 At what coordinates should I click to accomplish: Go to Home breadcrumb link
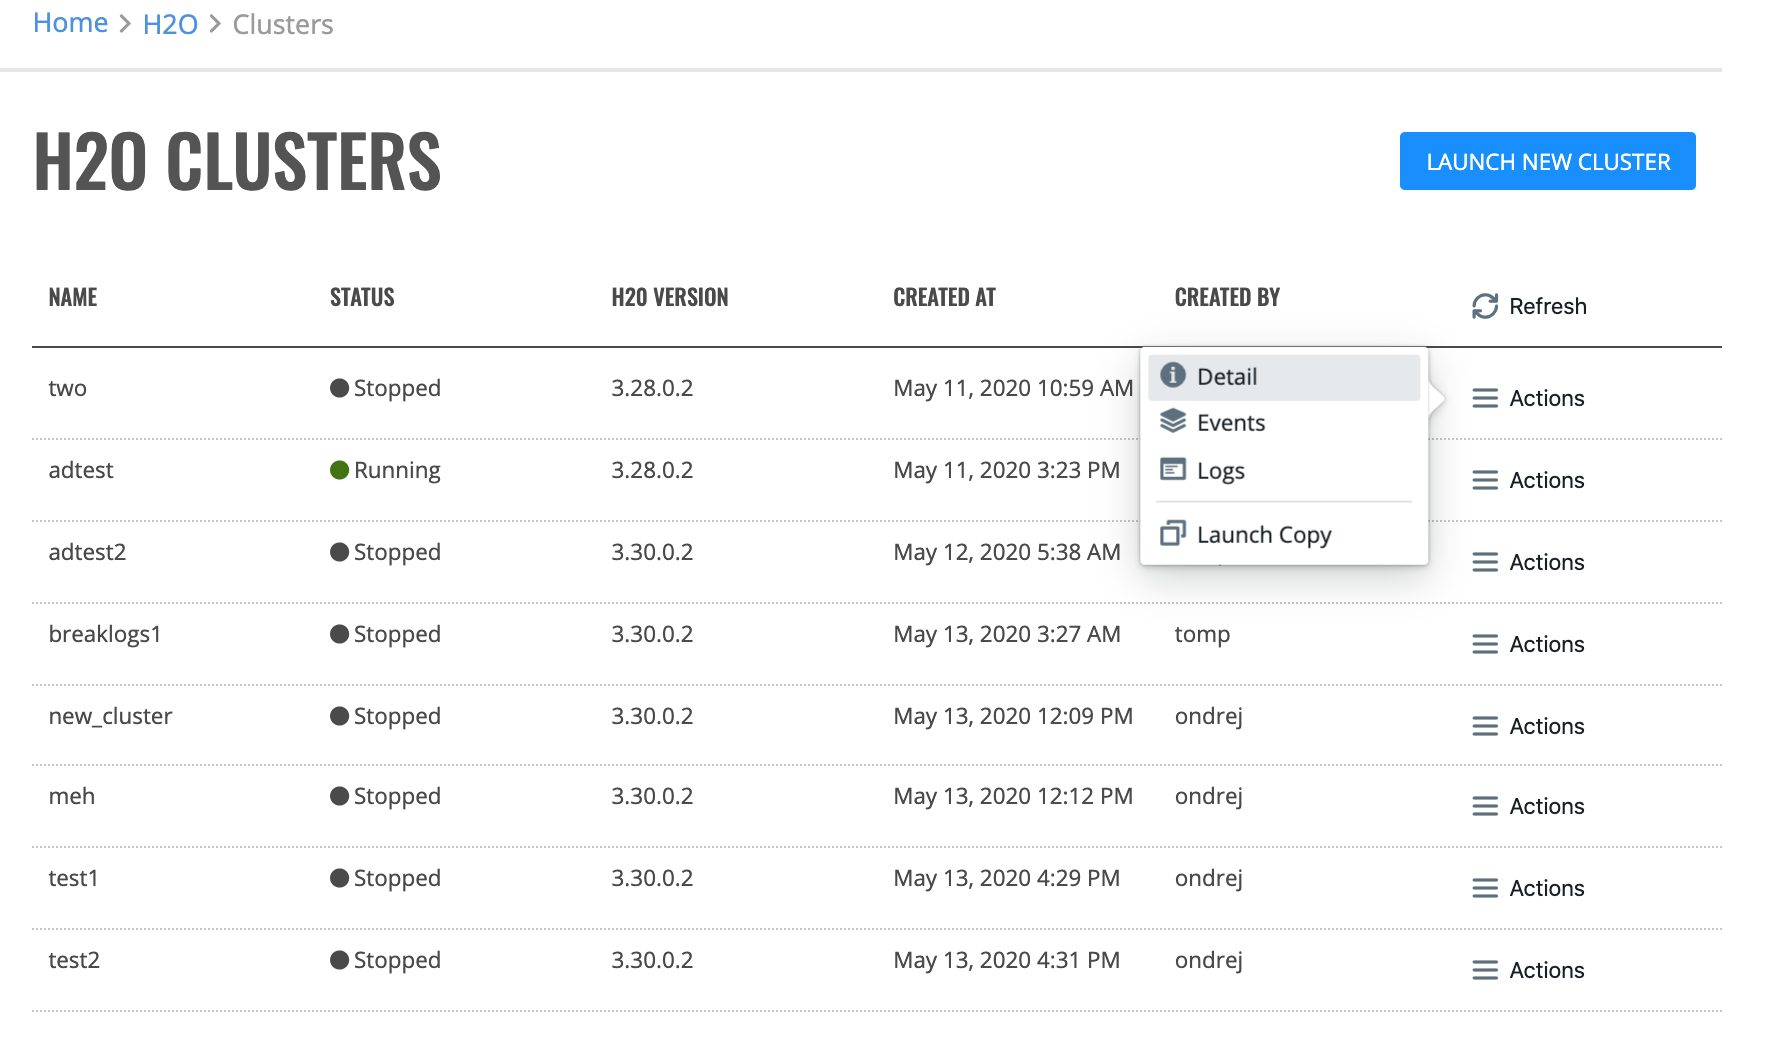(x=70, y=23)
